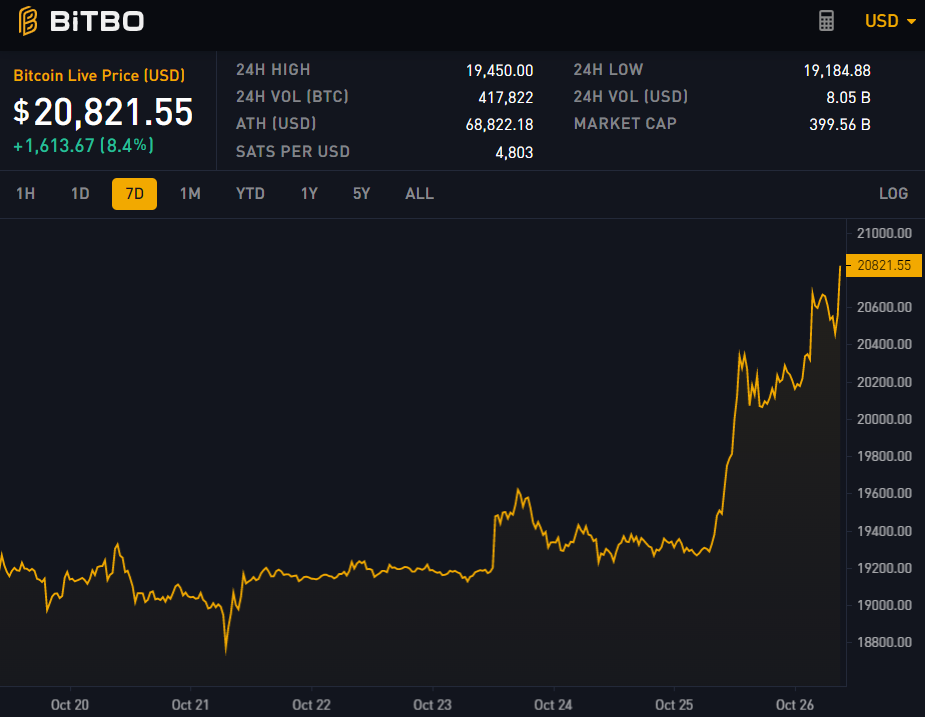Switch chart to 1M range
The height and width of the screenshot is (717, 925).
(x=191, y=194)
